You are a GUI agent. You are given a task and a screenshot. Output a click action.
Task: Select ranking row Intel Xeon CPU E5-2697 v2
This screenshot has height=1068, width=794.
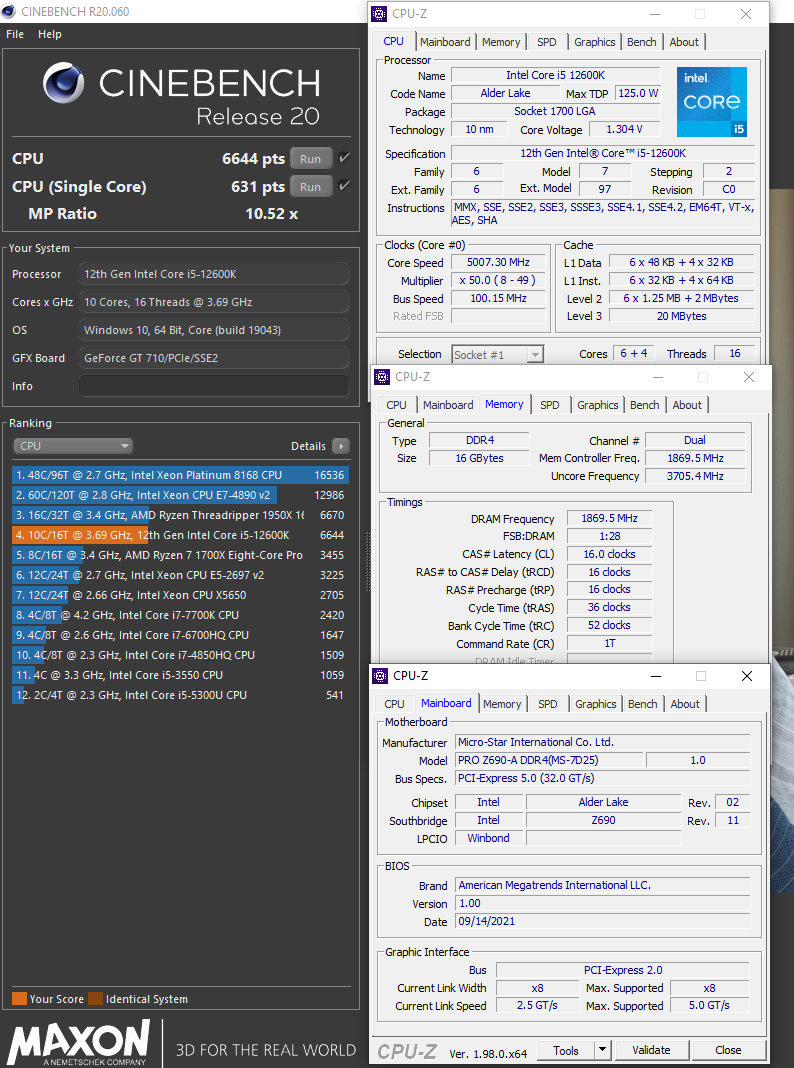180,575
